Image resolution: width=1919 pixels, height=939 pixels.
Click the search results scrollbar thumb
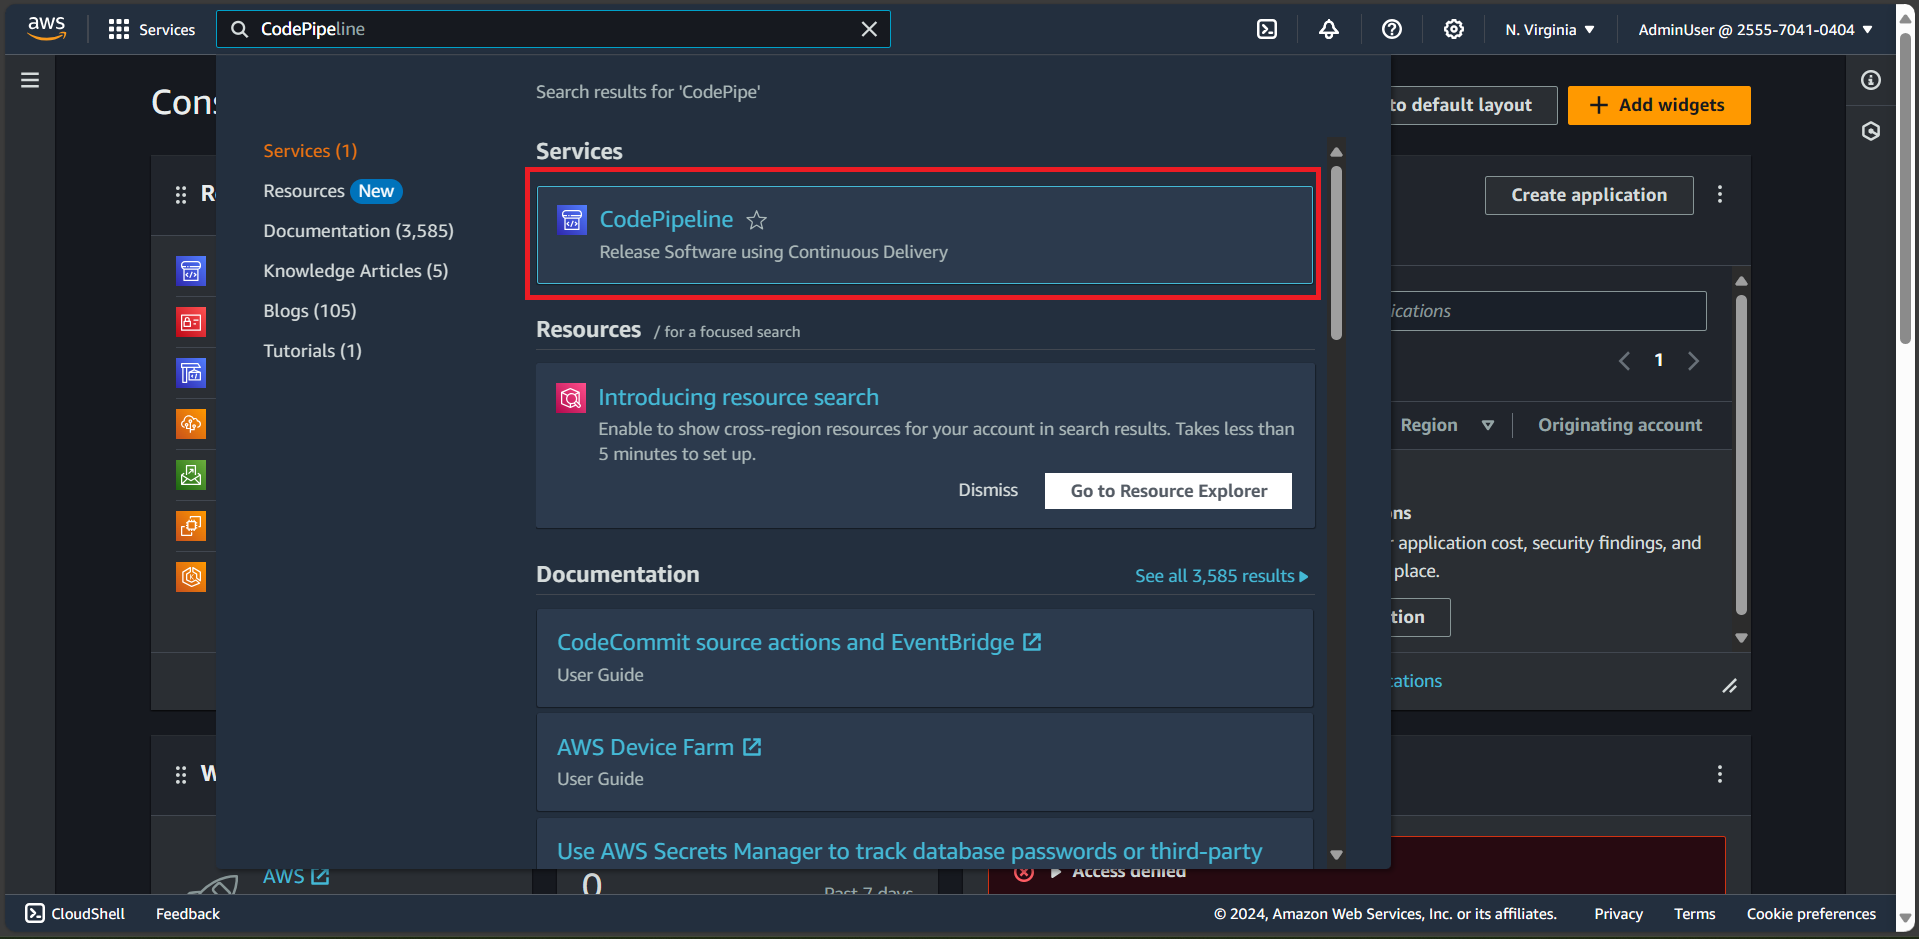pyautogui.click(x=1336, y=253)
